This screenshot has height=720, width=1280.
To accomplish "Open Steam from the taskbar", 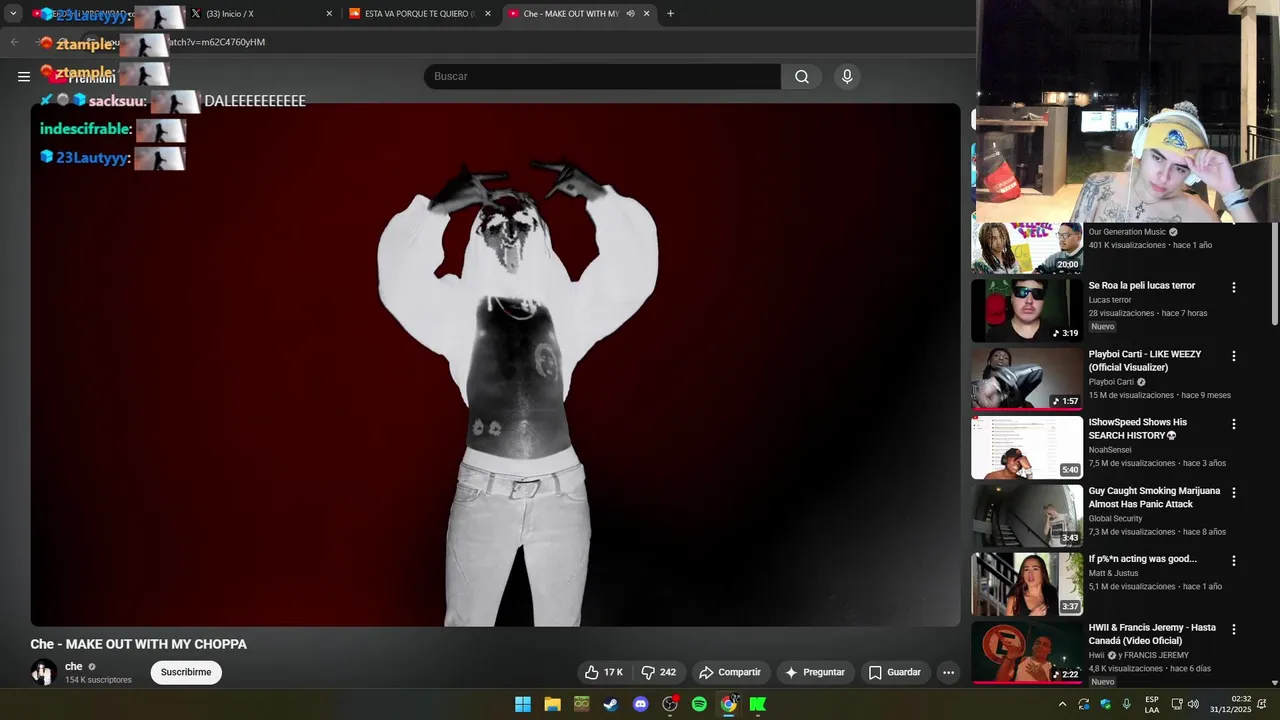I will click(611, 704).
